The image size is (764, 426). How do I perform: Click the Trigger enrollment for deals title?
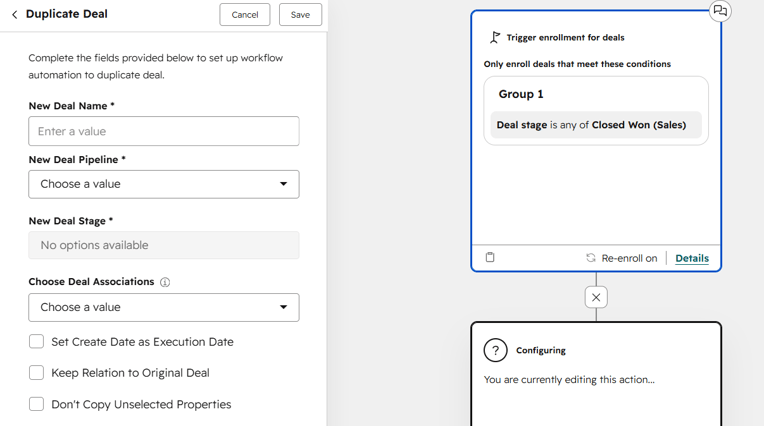click(x=565, y=38)
